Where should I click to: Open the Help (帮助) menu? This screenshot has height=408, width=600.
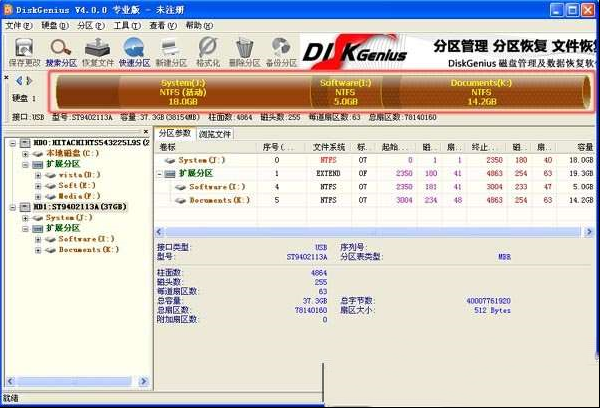click(199, 26)
